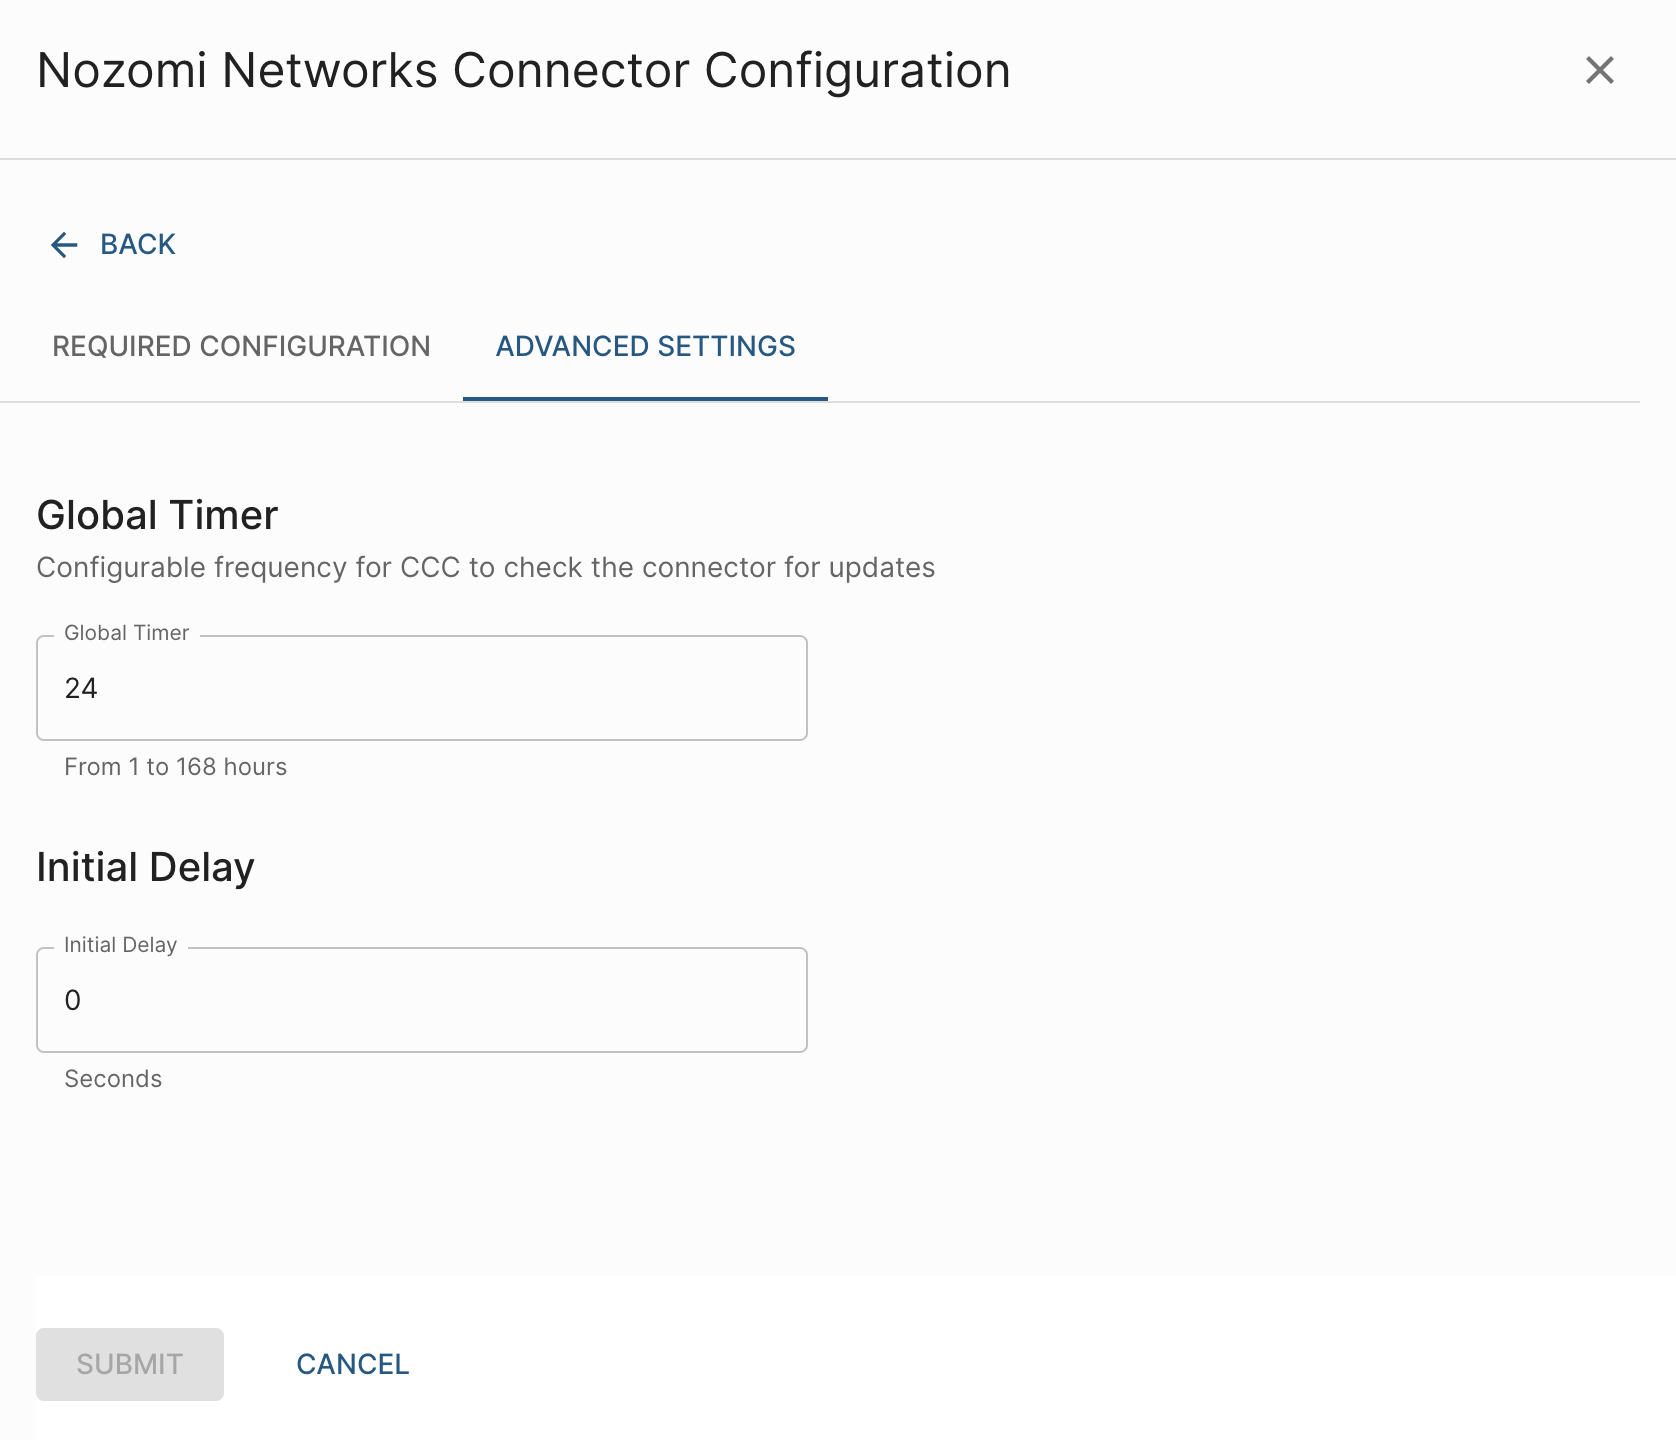Go back using the BACK link

[x=138, y=245]
